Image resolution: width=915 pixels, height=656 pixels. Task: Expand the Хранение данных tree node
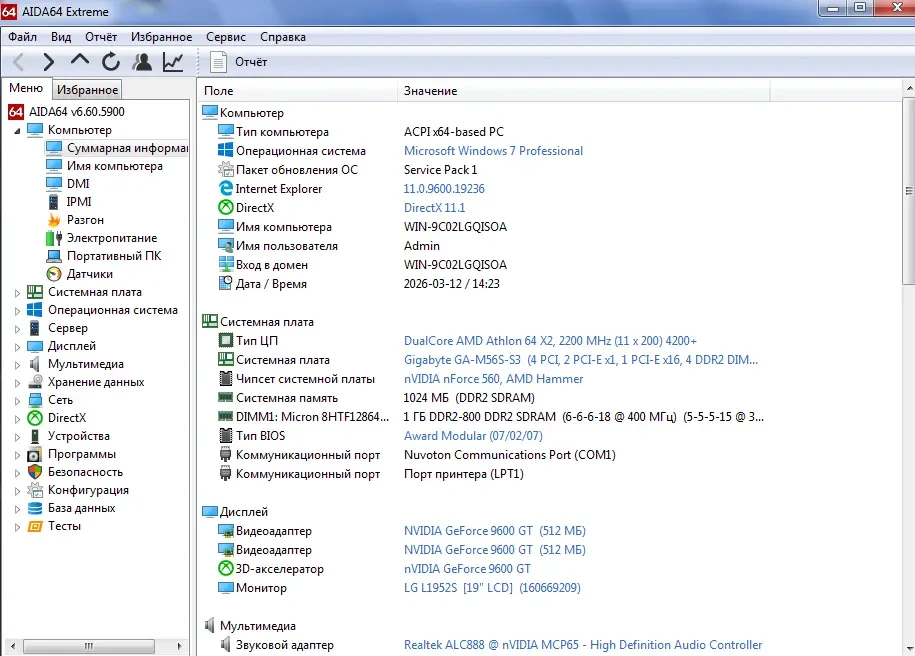[17, 383]
